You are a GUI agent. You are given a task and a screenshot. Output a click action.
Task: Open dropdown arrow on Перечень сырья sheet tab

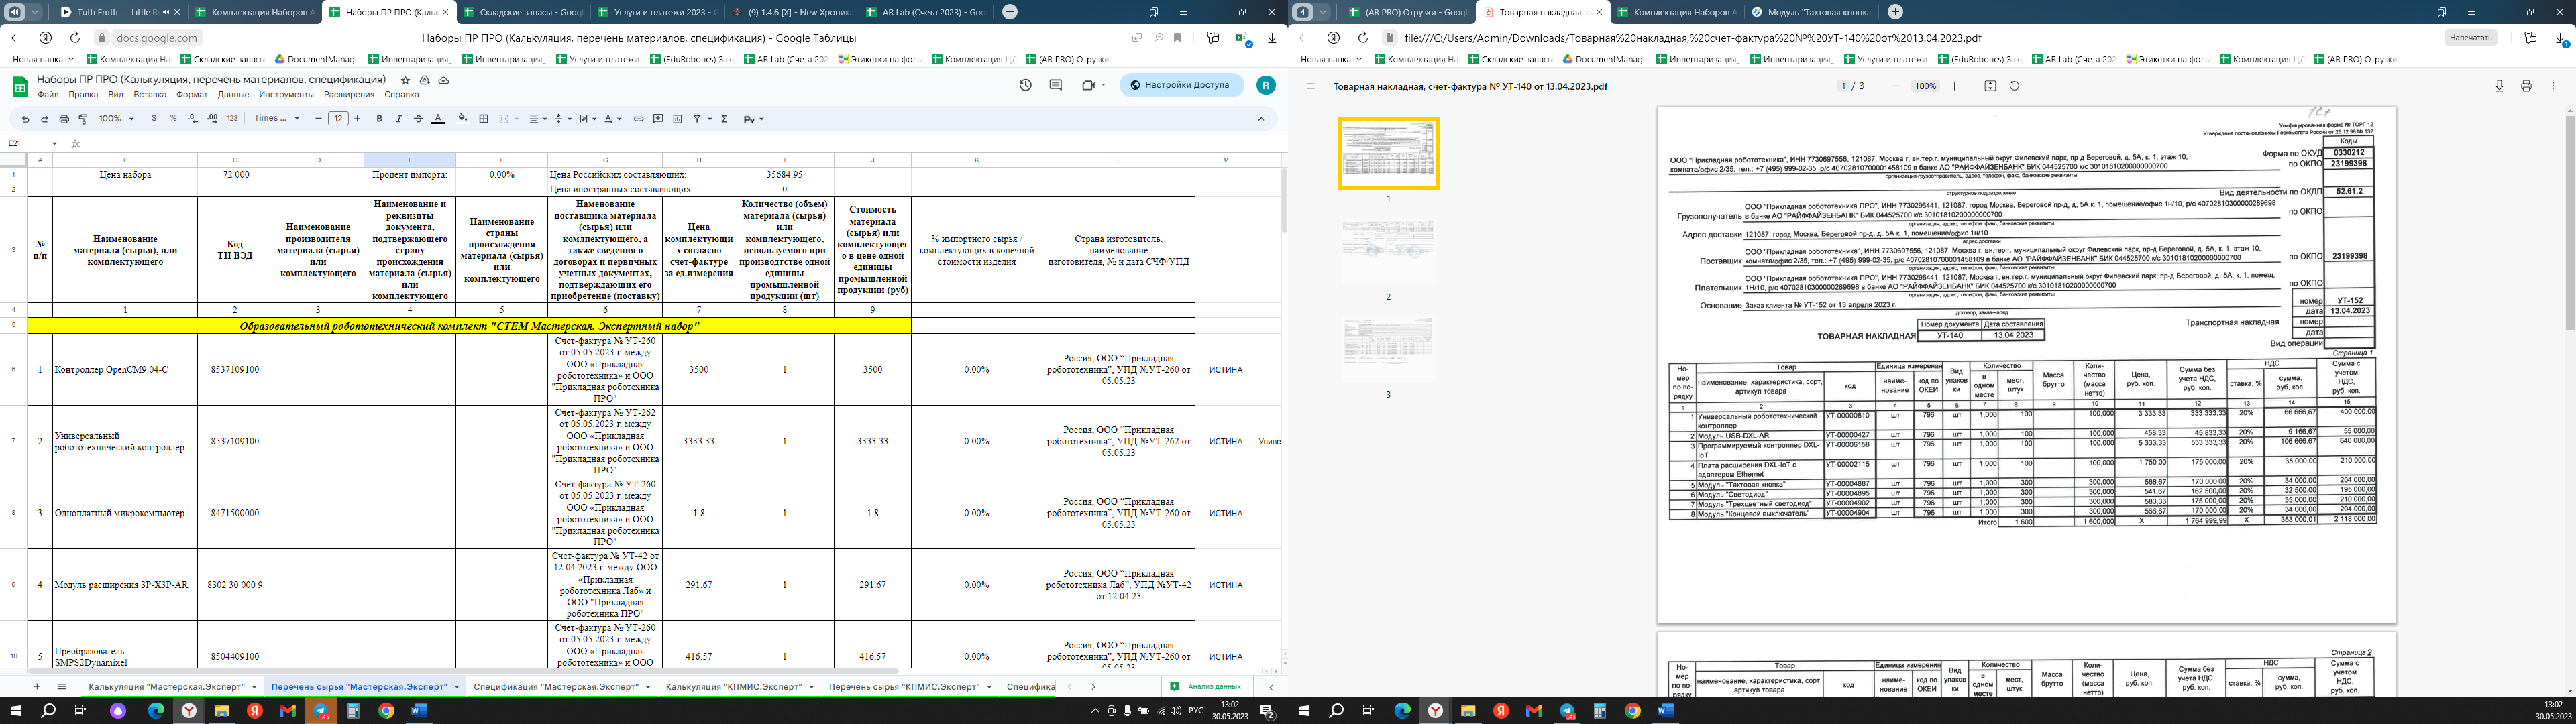(x=457, y=687)
